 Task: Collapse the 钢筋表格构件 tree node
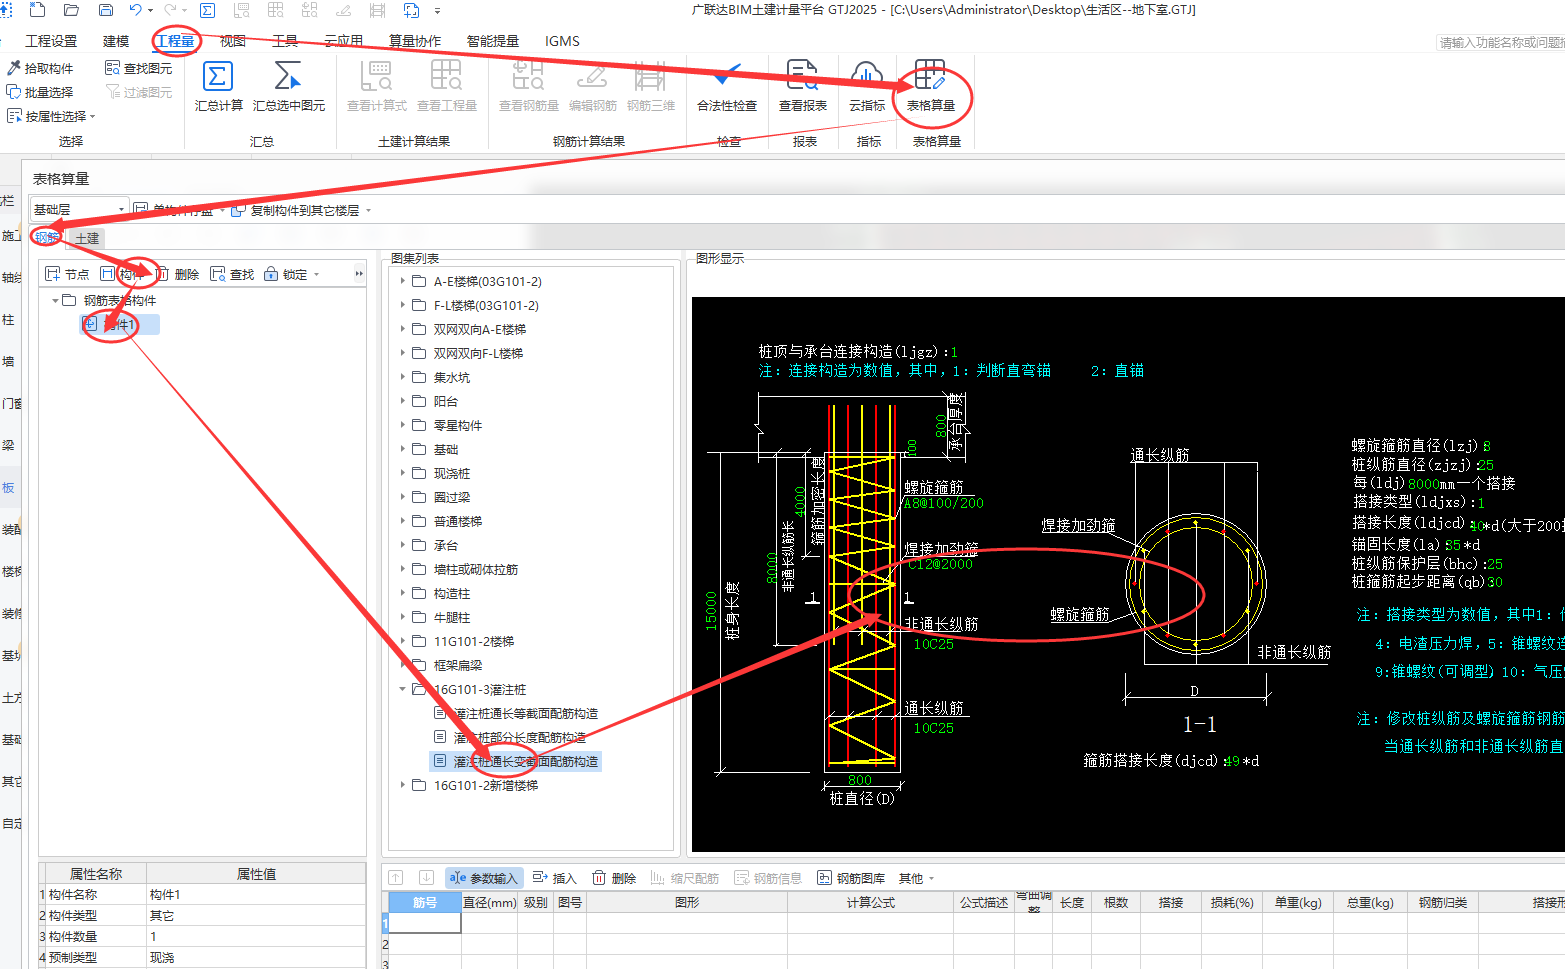point(55,300)
